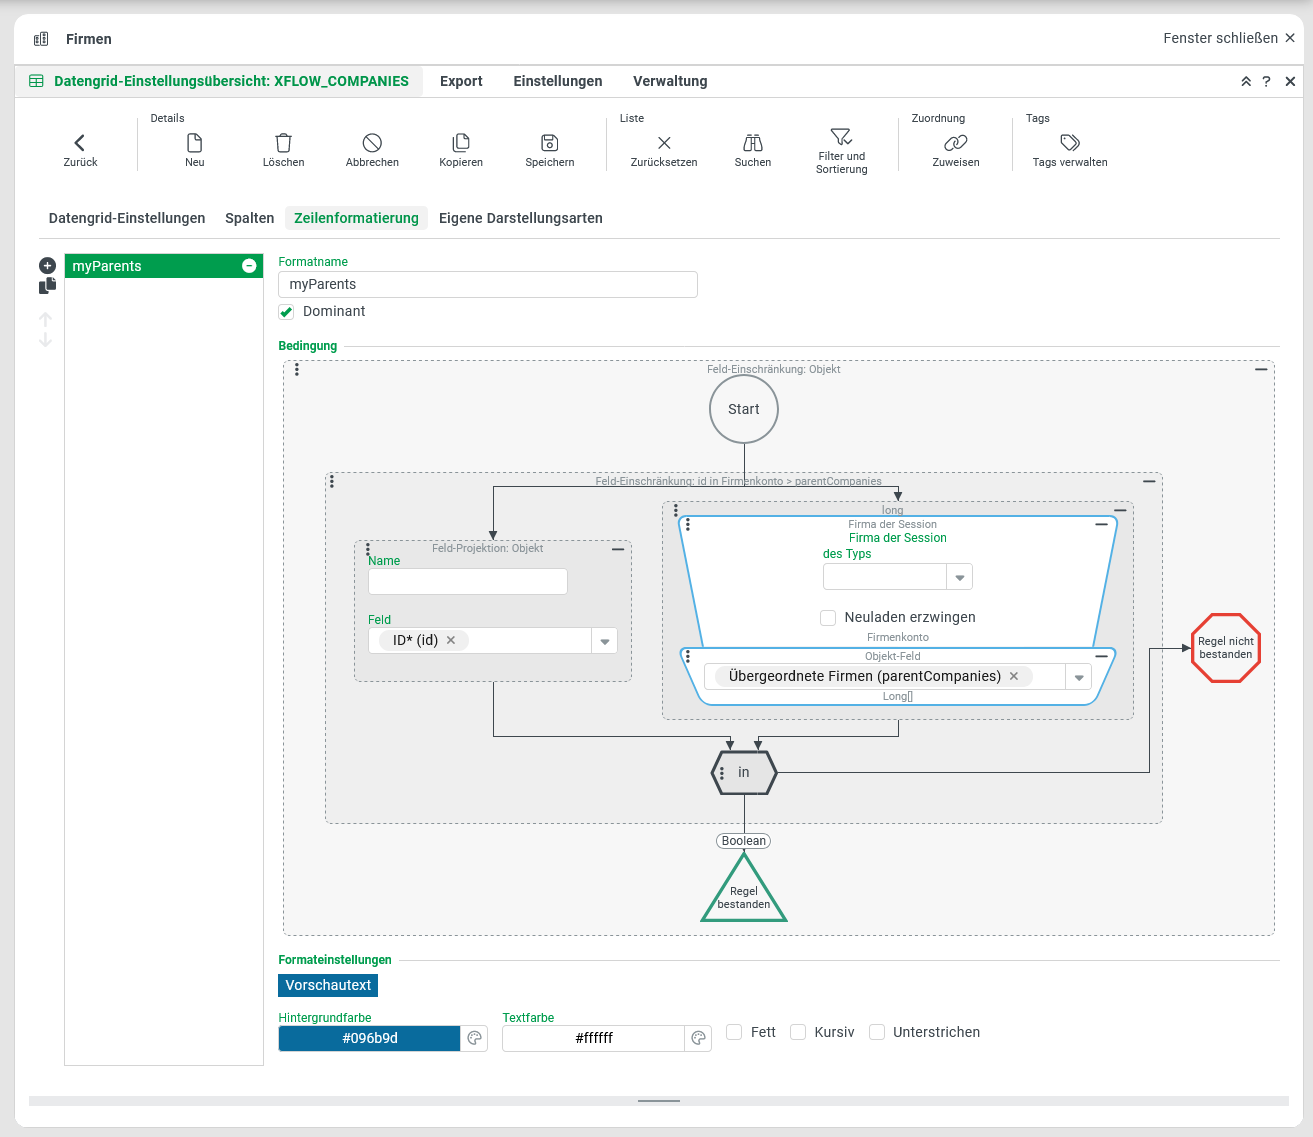
Task: Open the Export menu
Action: pos(461,82)
